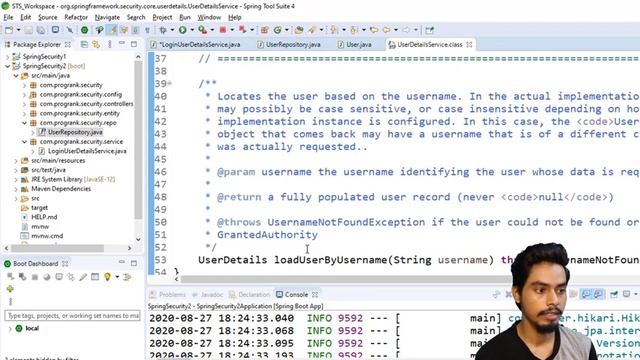The height and width of the screenshot is (360, 640).
Task: Open the Boot Dashboard lightbulb dropdown arrow
Action: [x=117, y=277]
